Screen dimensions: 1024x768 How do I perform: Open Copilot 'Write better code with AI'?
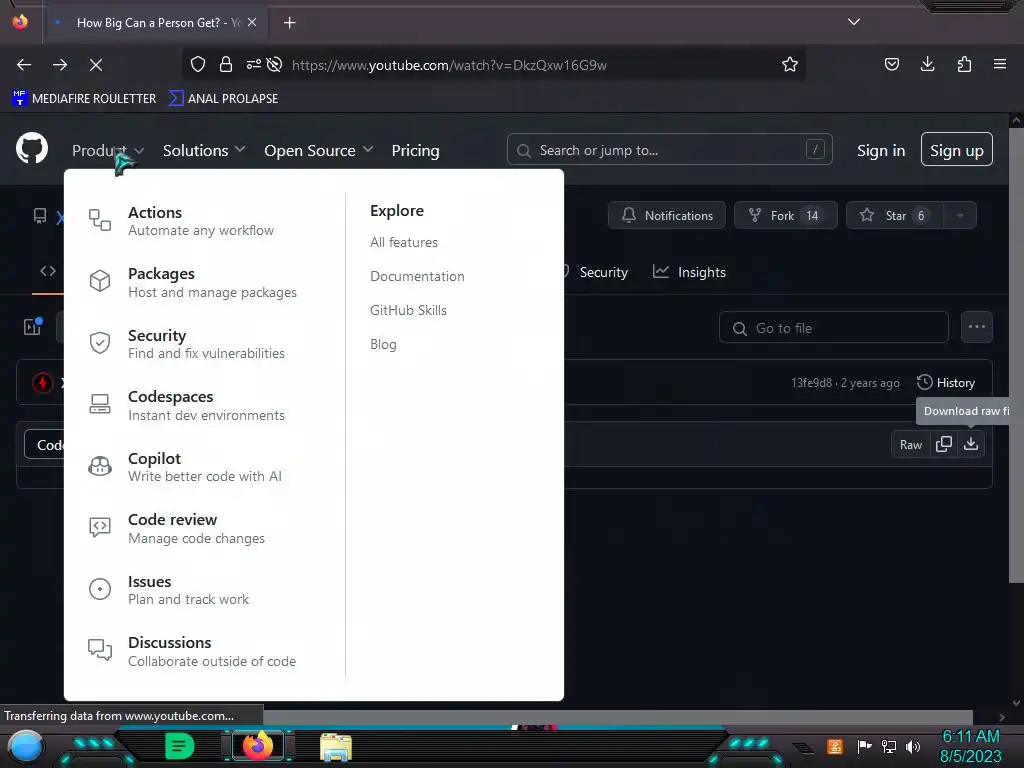click(185, 466)
